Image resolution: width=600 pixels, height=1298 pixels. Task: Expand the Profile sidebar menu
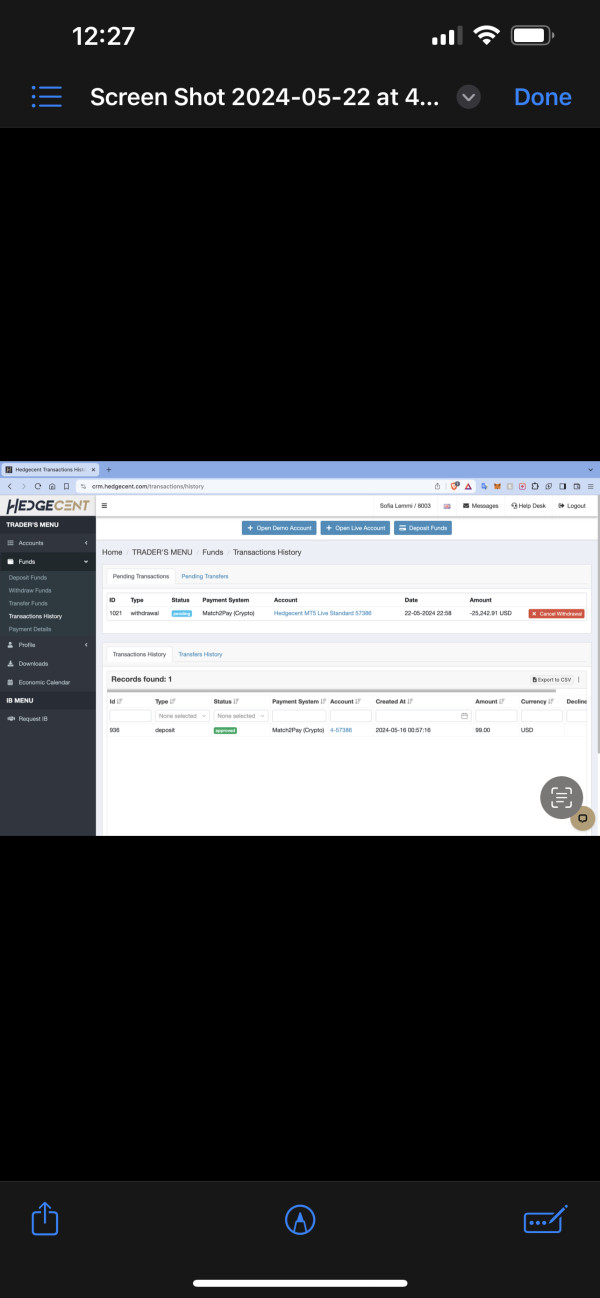[48, 645]
